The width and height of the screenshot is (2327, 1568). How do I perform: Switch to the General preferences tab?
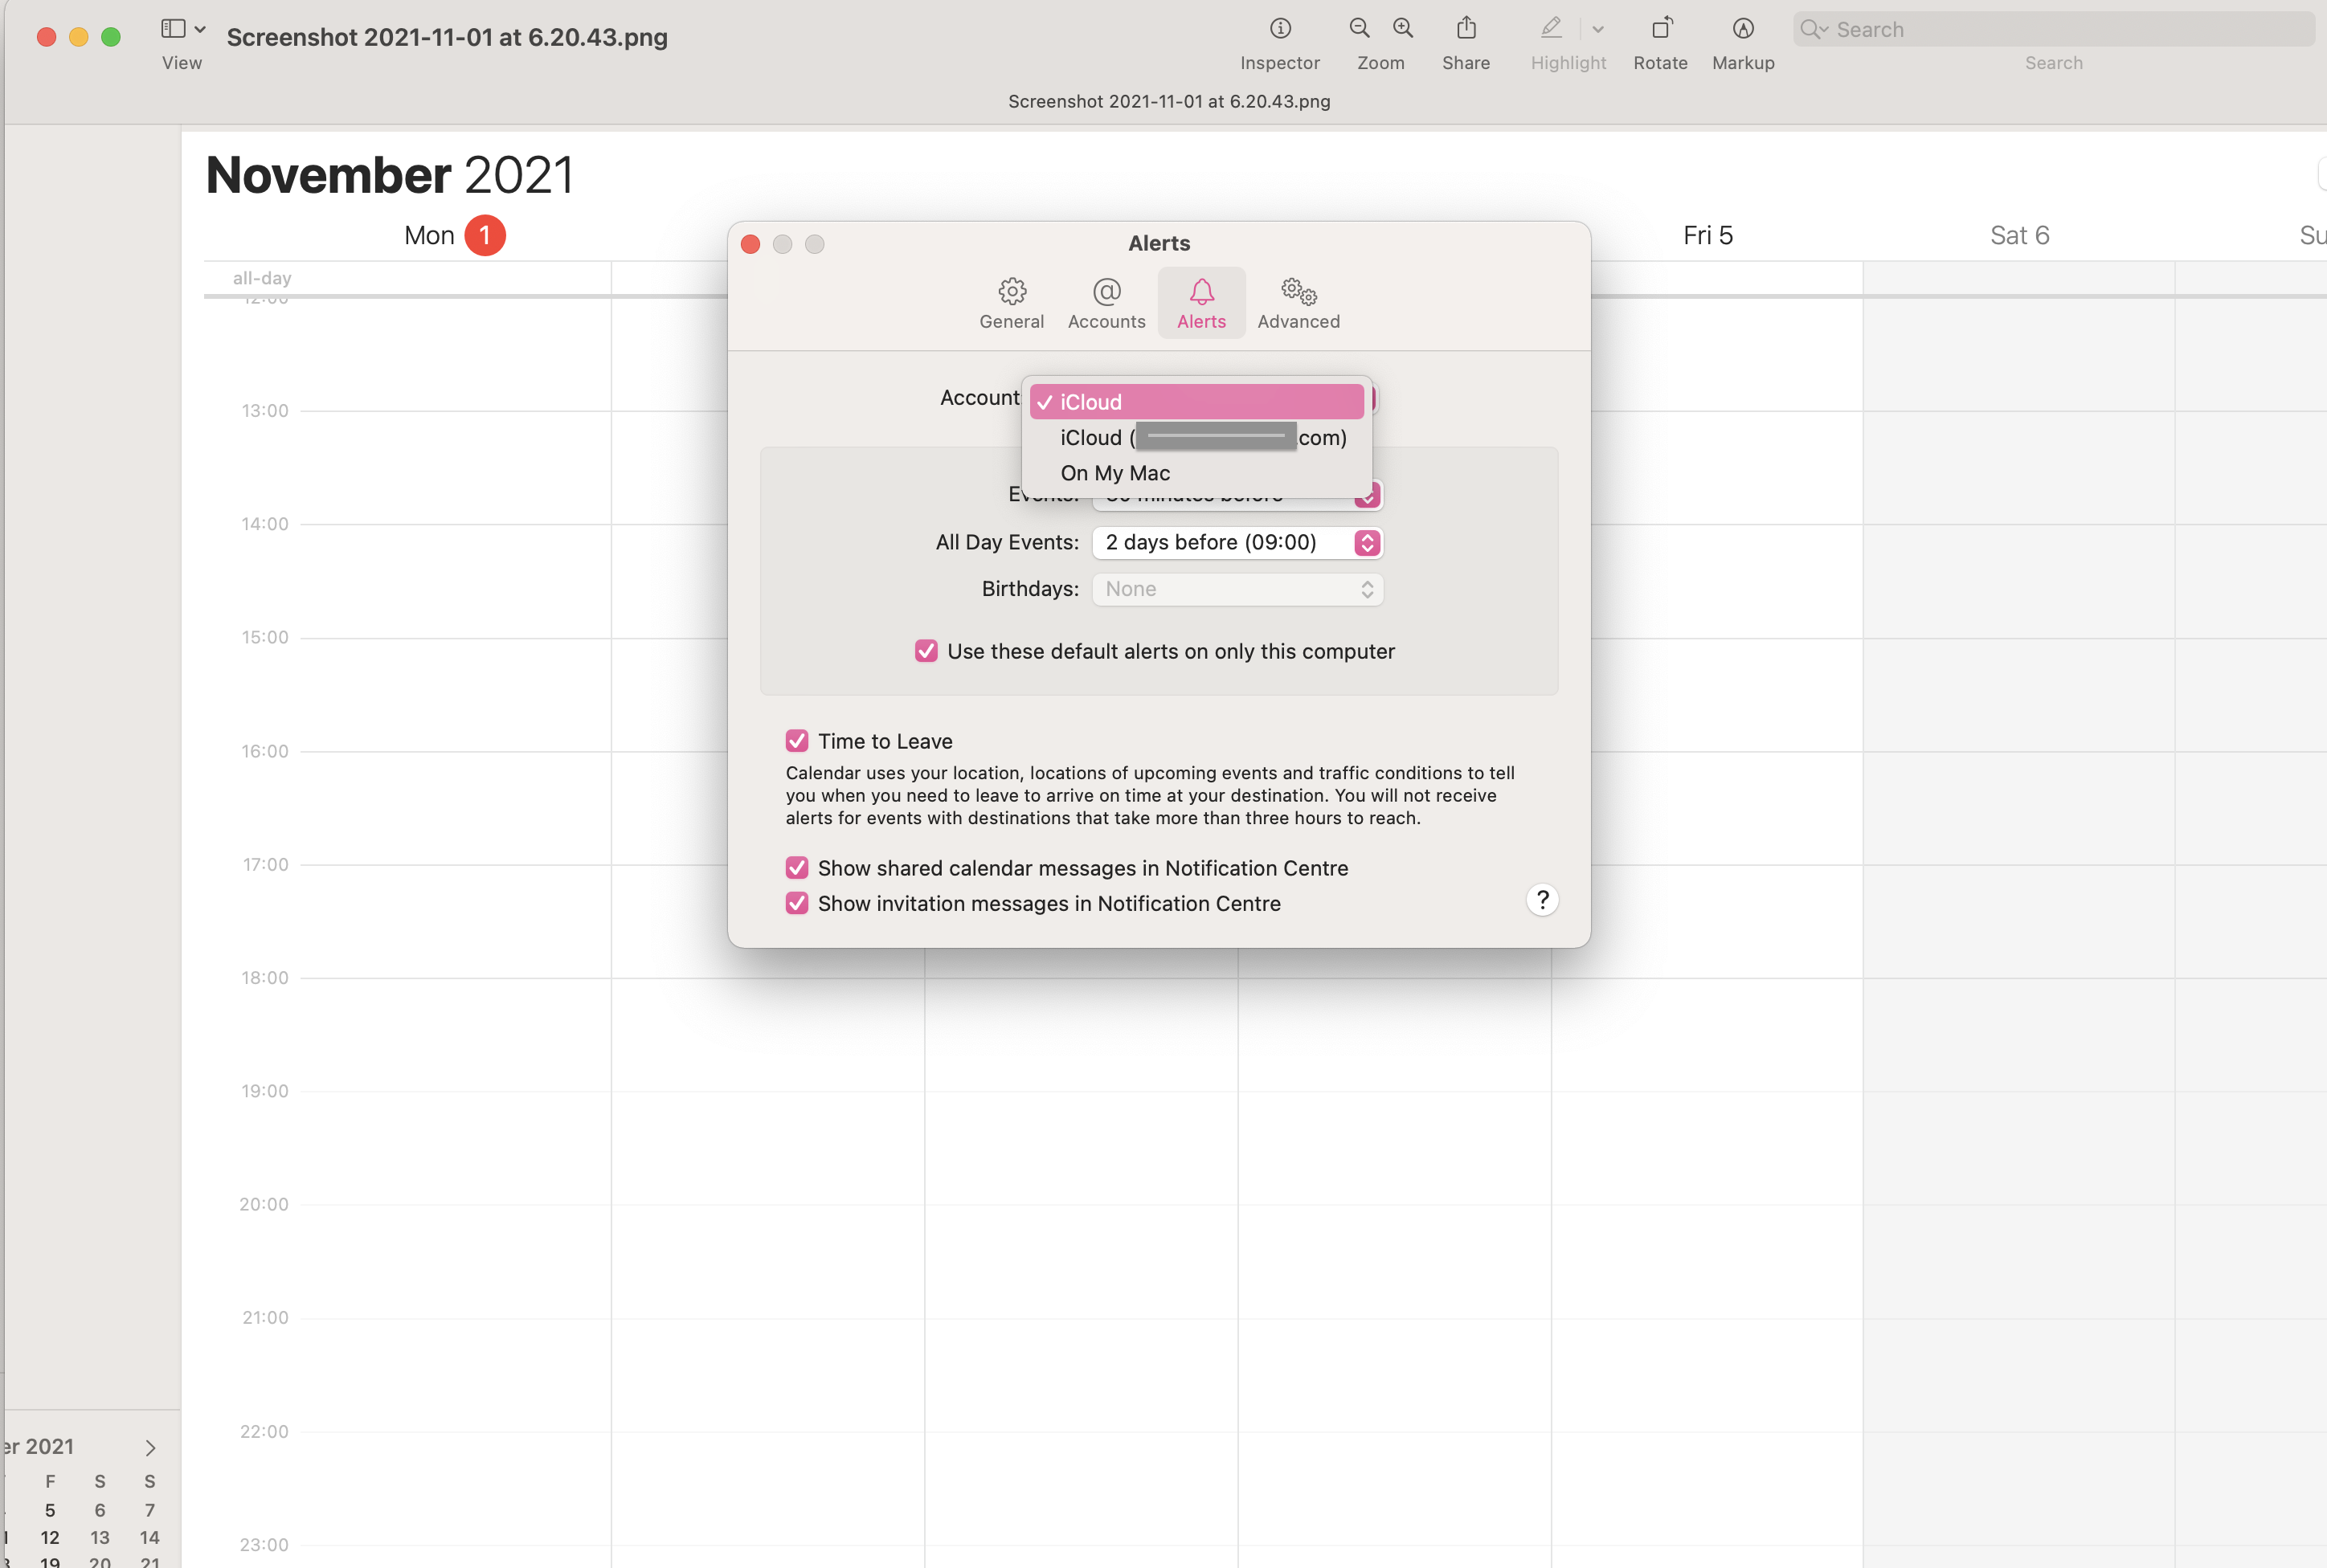point(1011,303)
